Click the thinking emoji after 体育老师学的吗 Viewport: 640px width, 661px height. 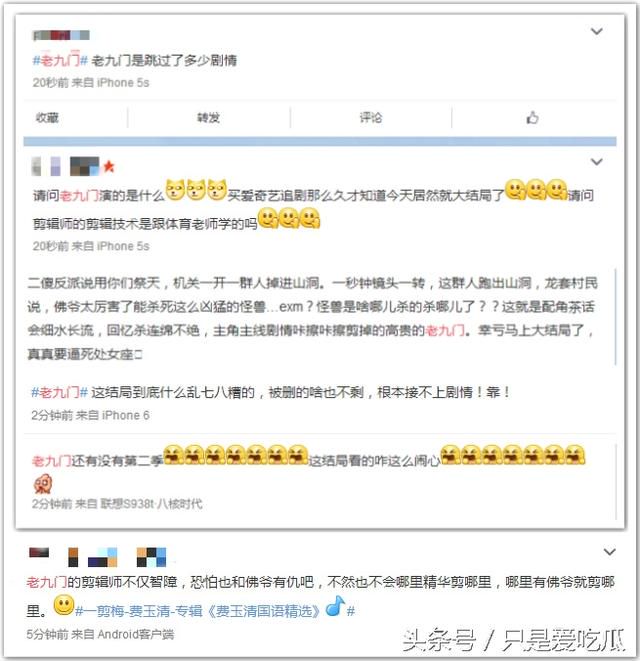268,219
